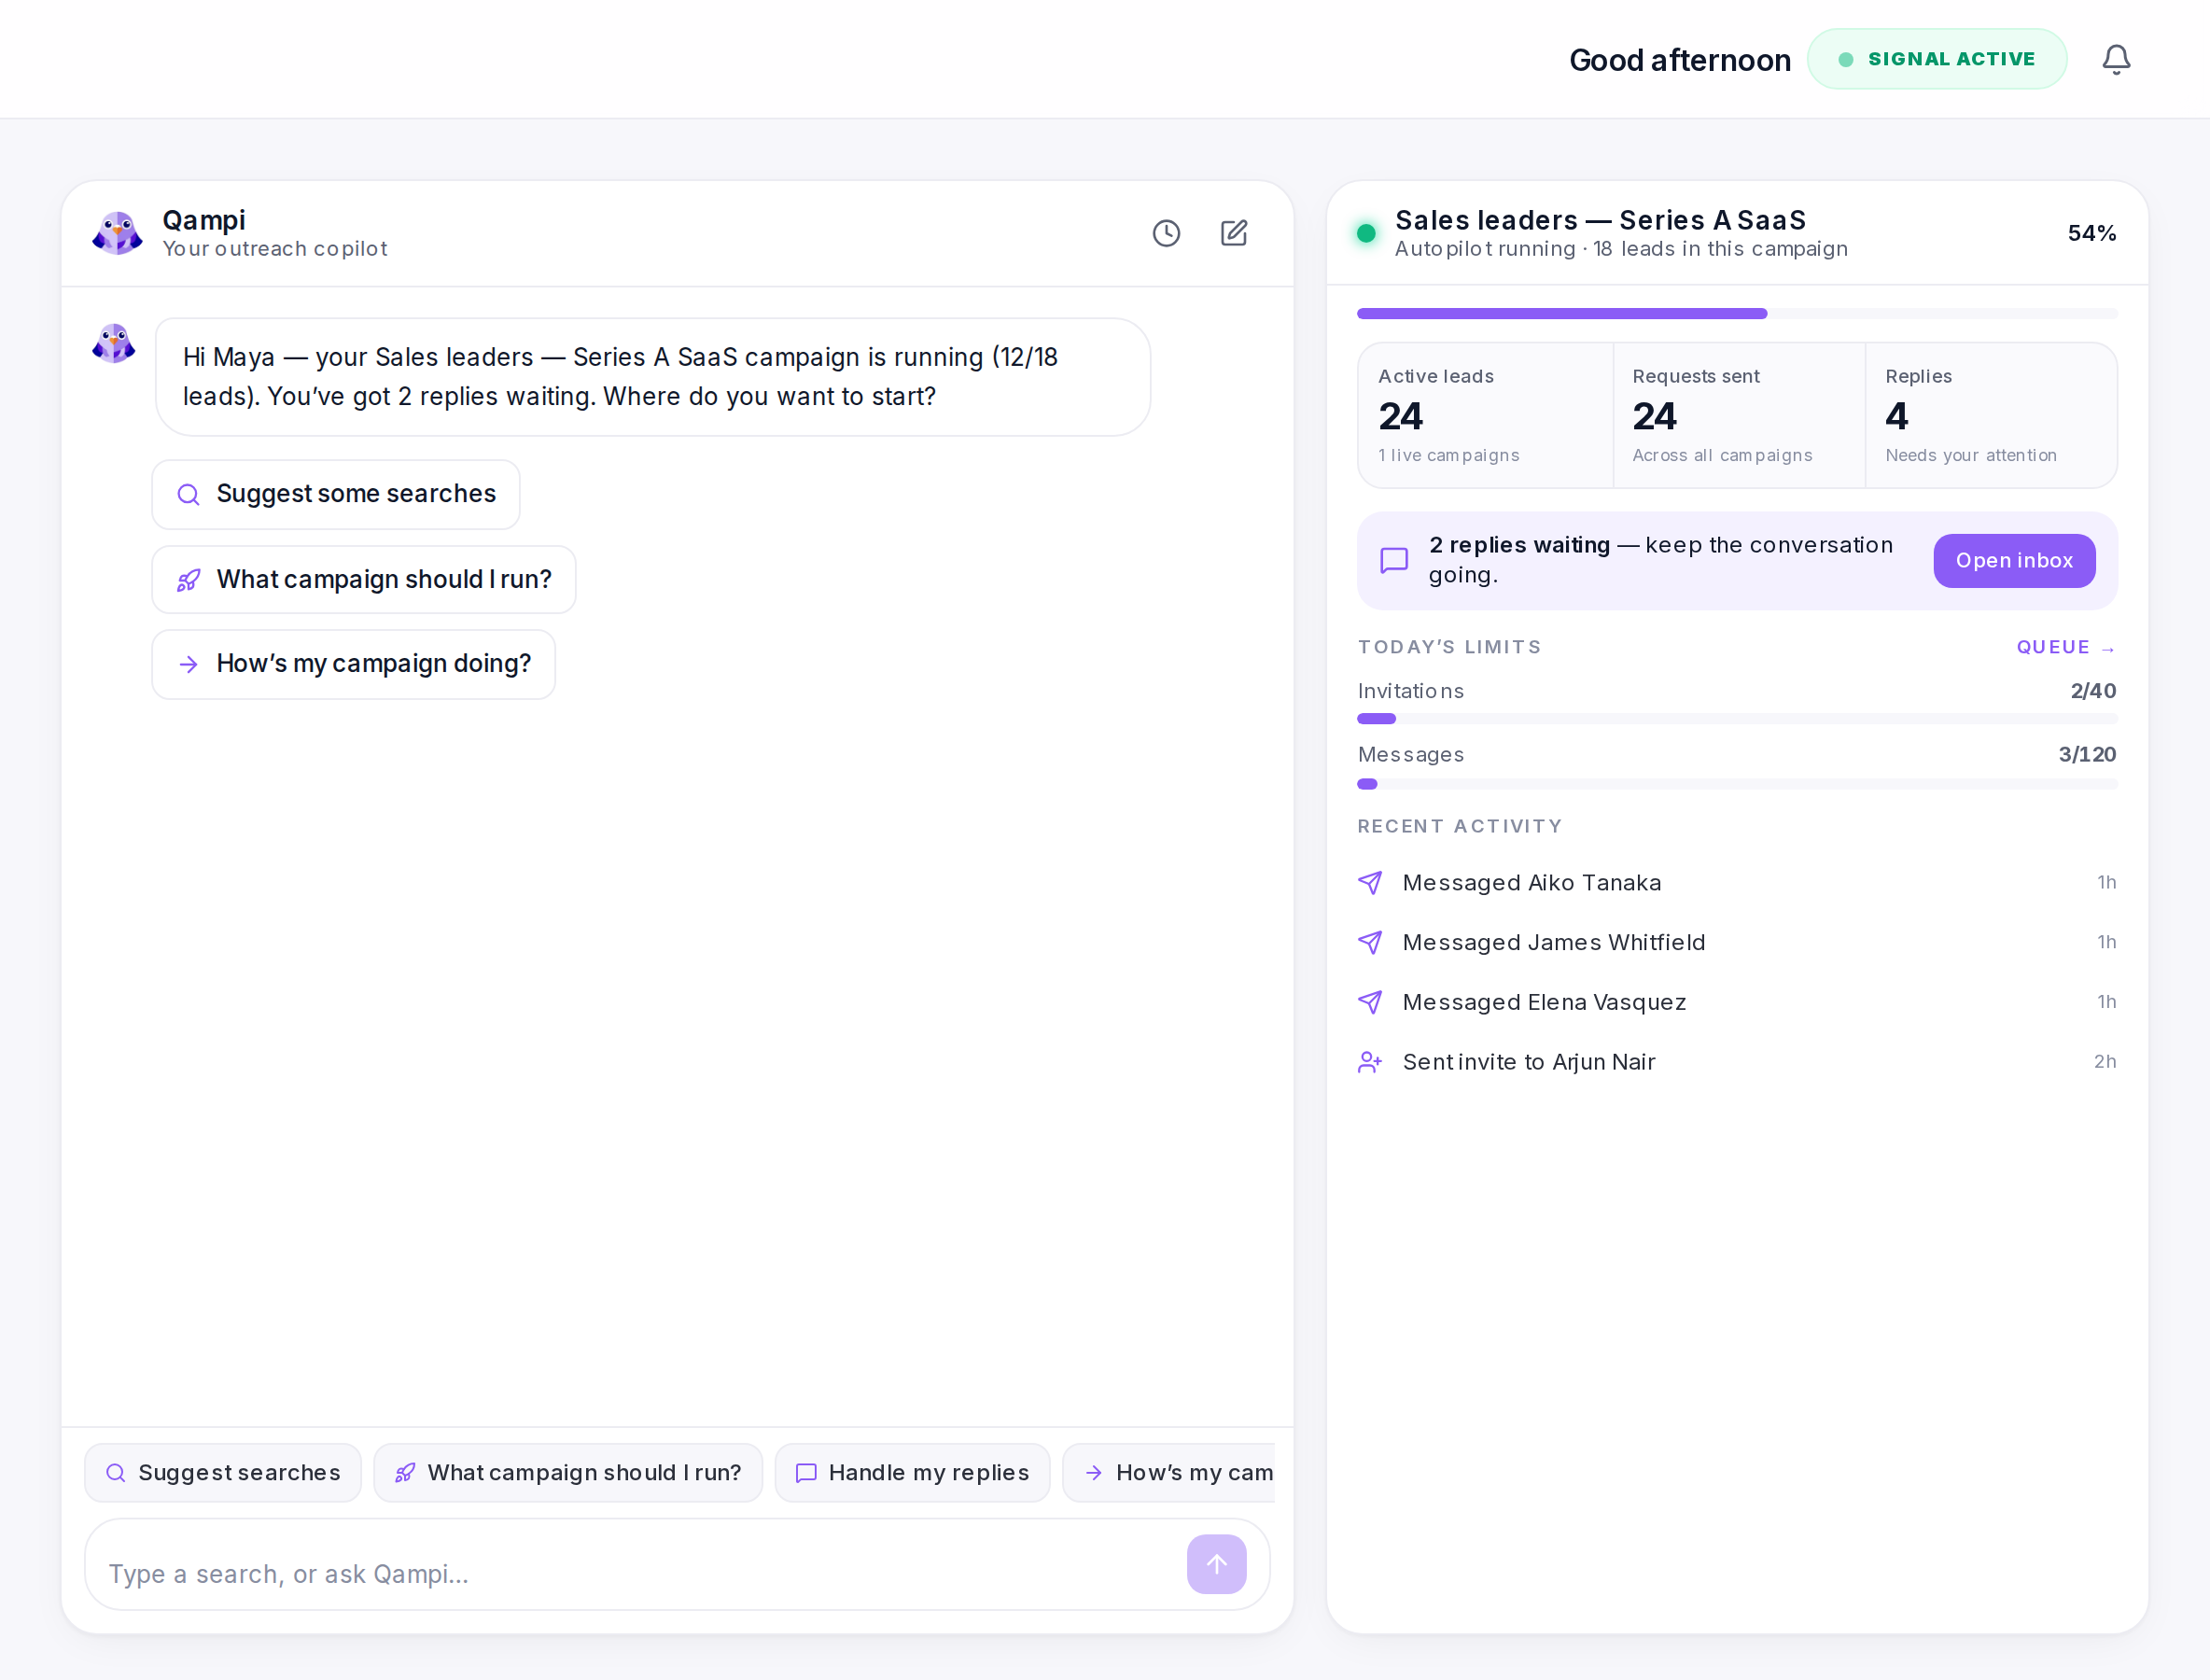Click the 'Suggest searches' quick chip
2210x1680 pixels.
223,1472
